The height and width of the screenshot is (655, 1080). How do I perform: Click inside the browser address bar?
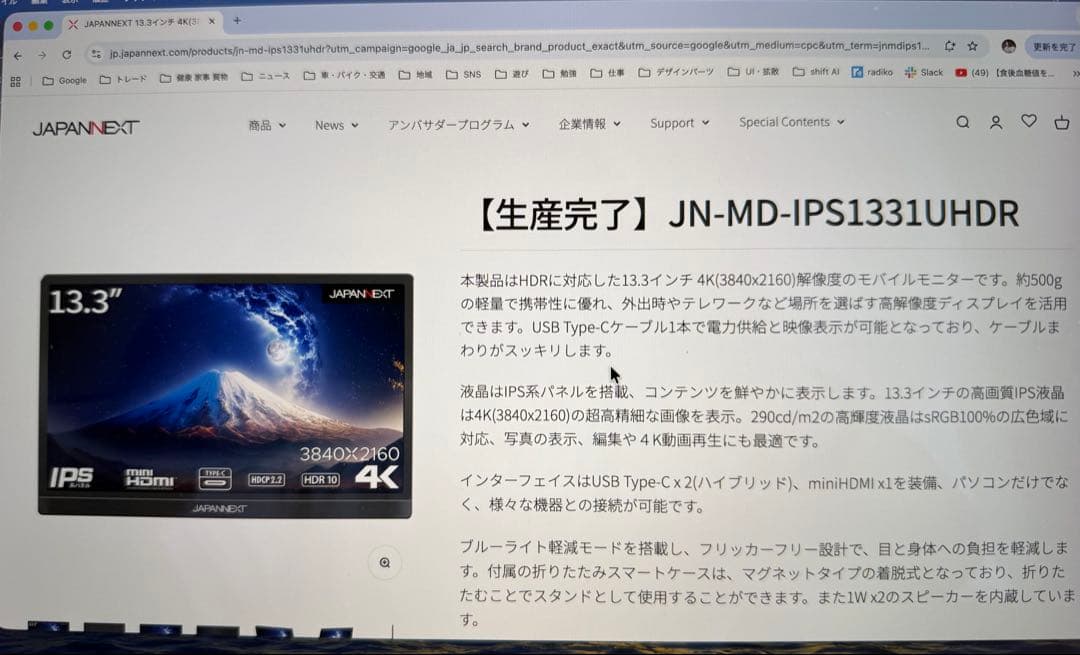pos(400,46)
